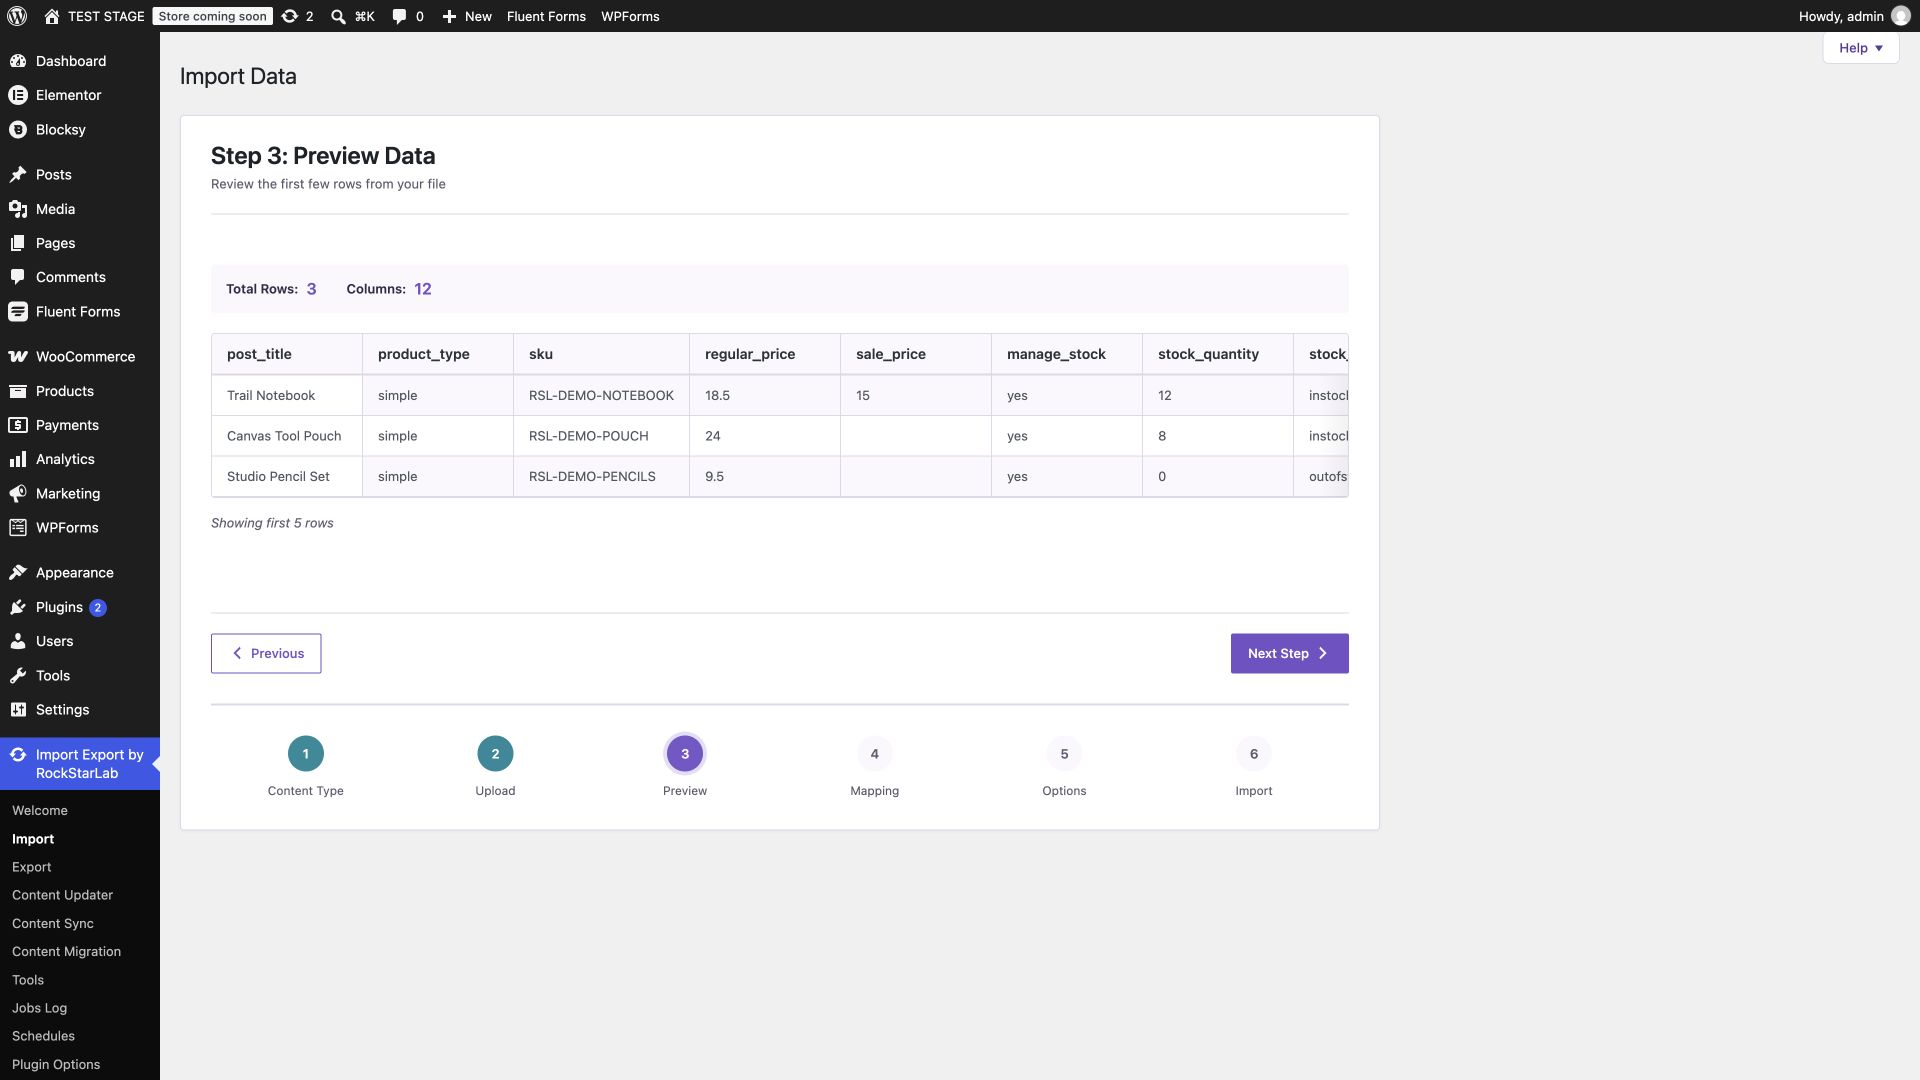Click the Analytics bar chart icon

click(17, 459)
